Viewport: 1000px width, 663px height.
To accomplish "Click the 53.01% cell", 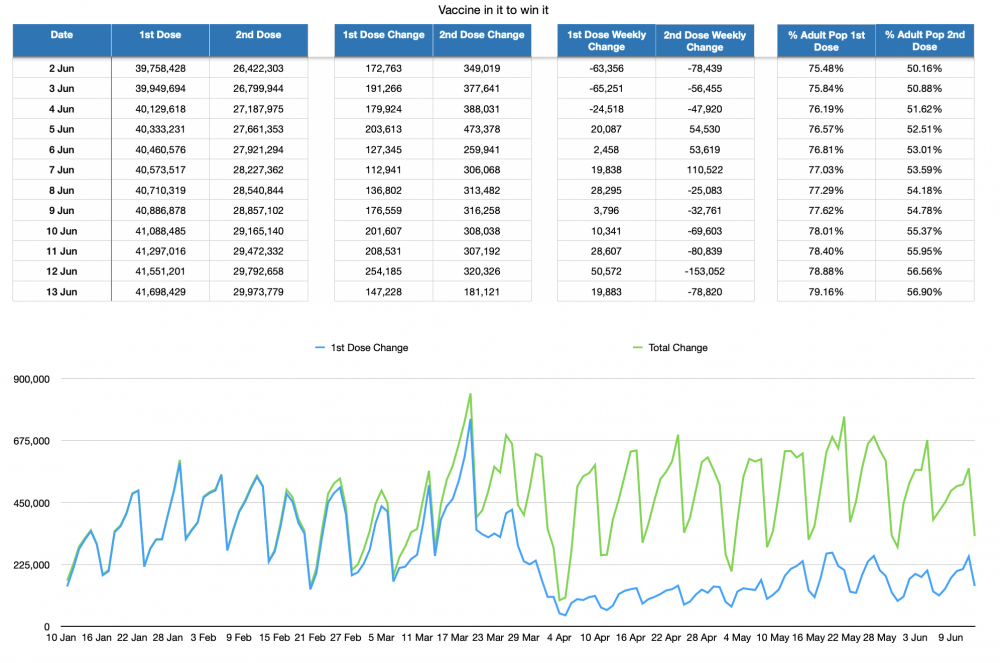I will click(925, 150).
